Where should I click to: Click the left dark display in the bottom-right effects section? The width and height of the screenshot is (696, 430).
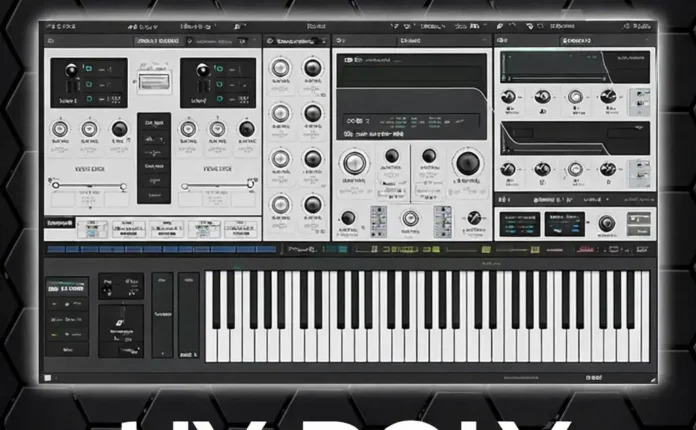pyautogui.click(x=520, y=224)
